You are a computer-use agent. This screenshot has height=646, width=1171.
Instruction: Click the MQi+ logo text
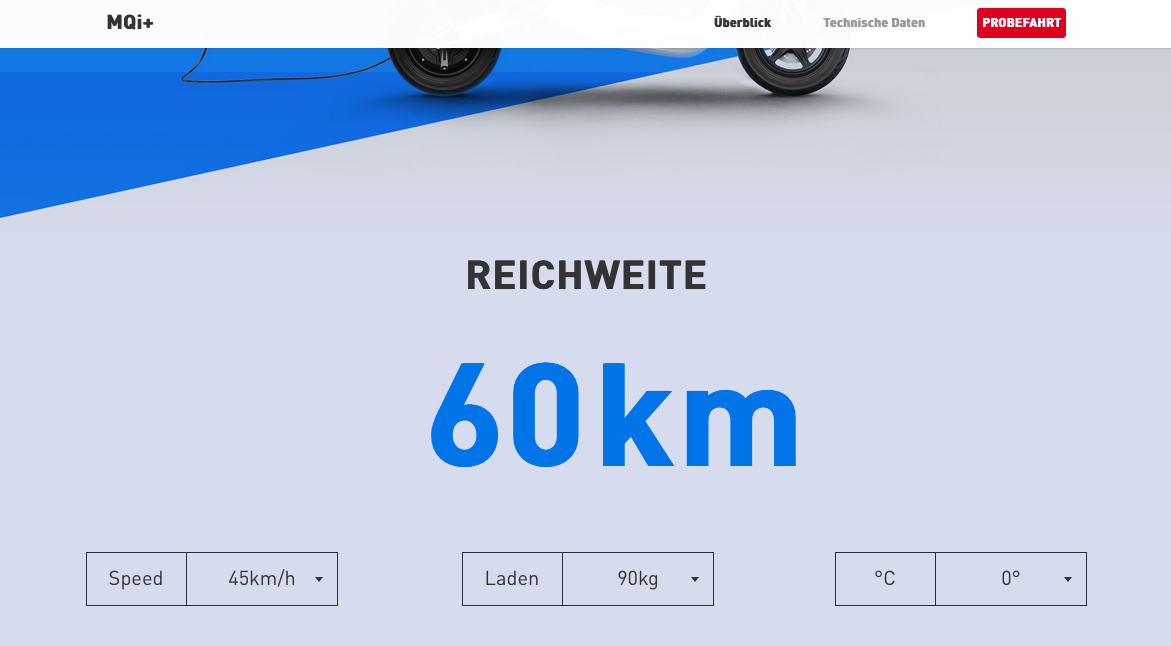130,23
